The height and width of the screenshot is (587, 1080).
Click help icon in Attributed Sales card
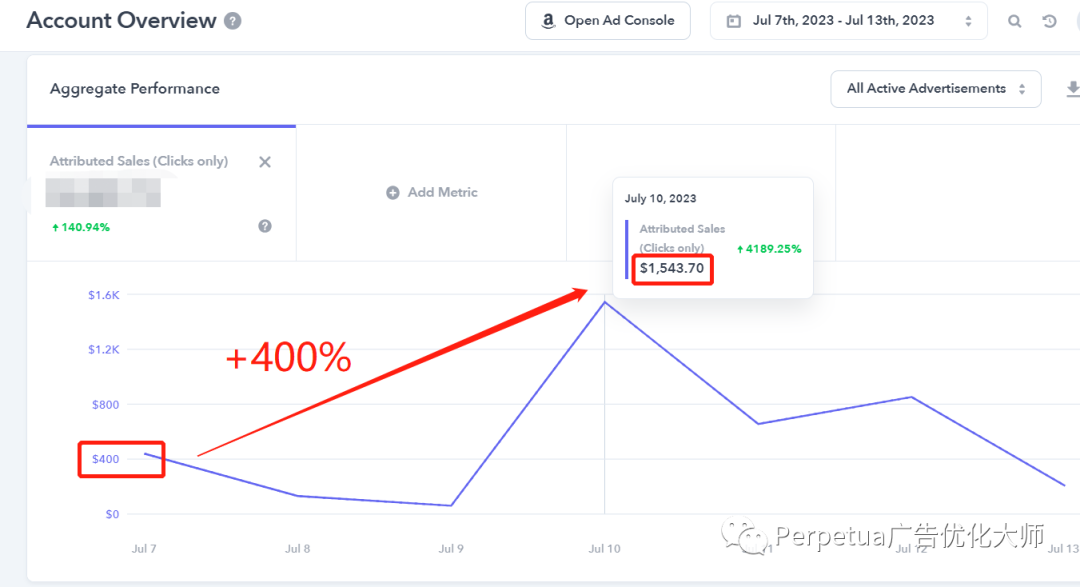[265, 226]
